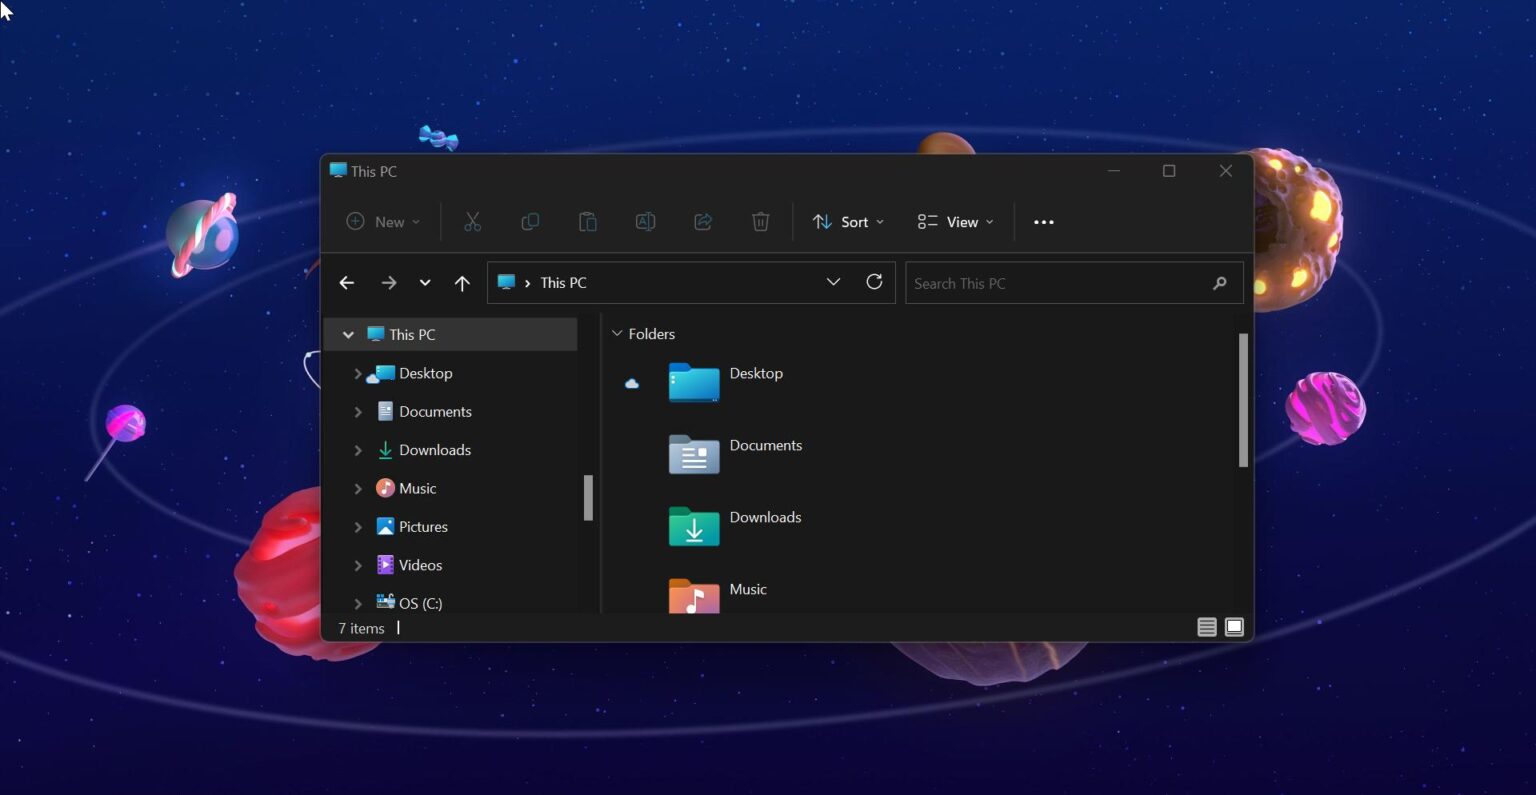
Task: Select the Rename icon
Action: pos(645,221)
